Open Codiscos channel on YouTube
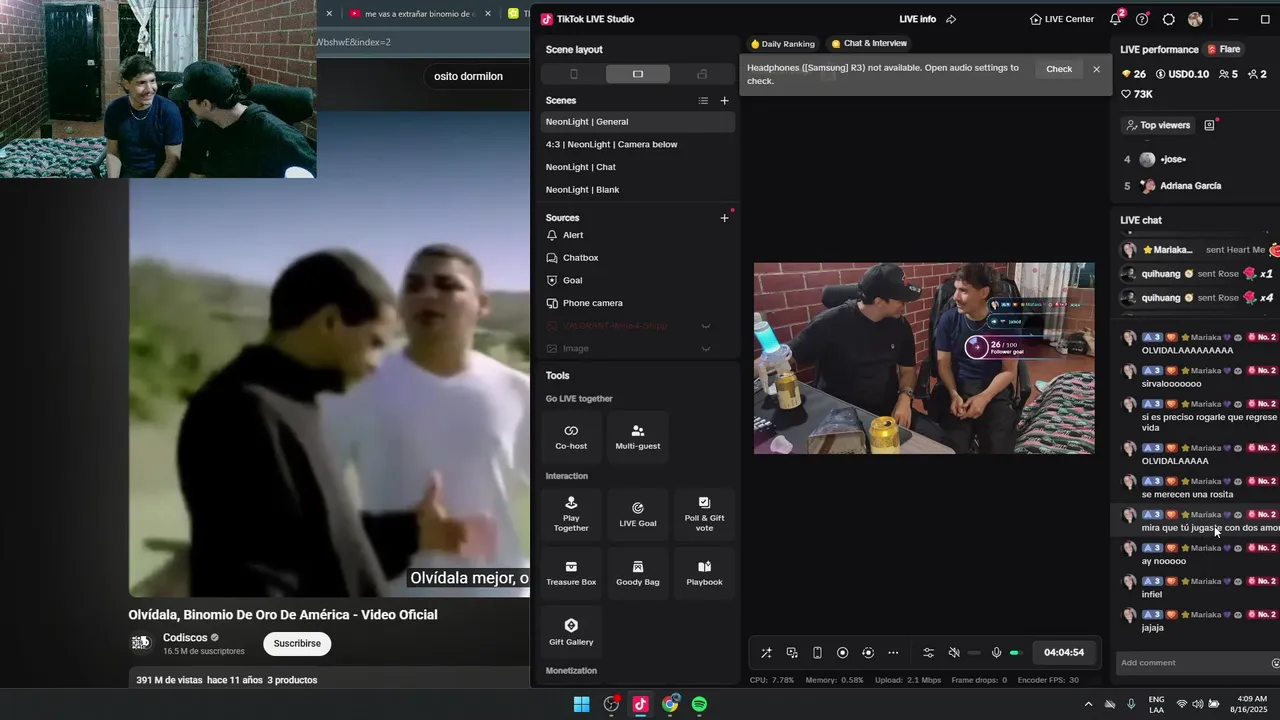Screen dimensions: 1280x720 tap(185, 637)
